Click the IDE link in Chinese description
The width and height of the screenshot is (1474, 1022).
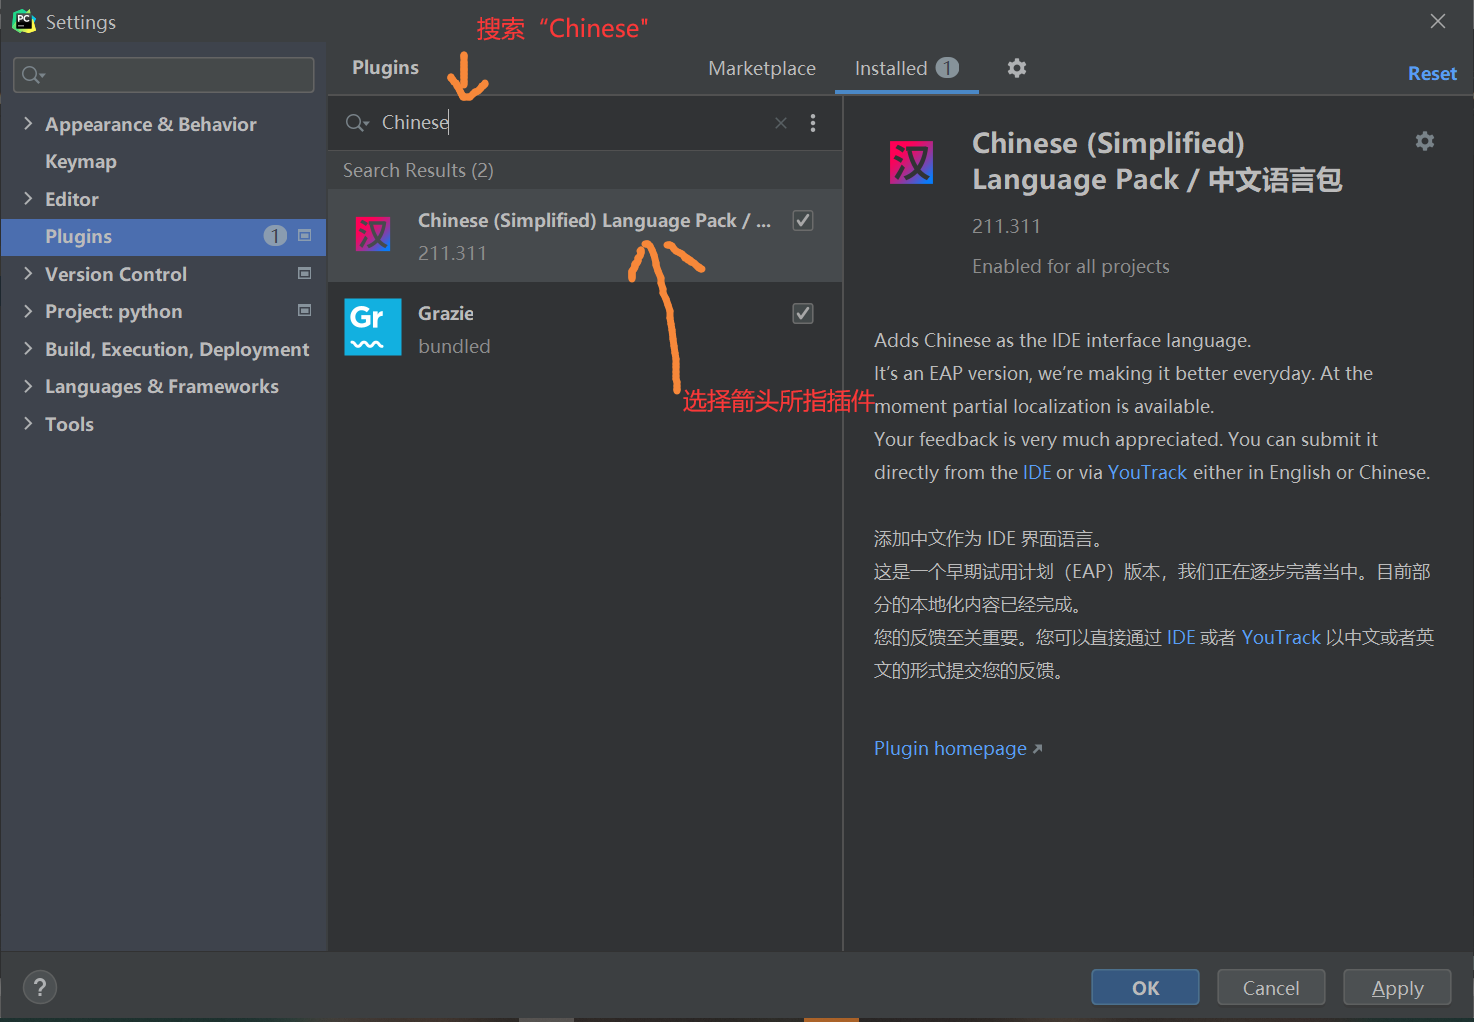[x=1181, y=637]
